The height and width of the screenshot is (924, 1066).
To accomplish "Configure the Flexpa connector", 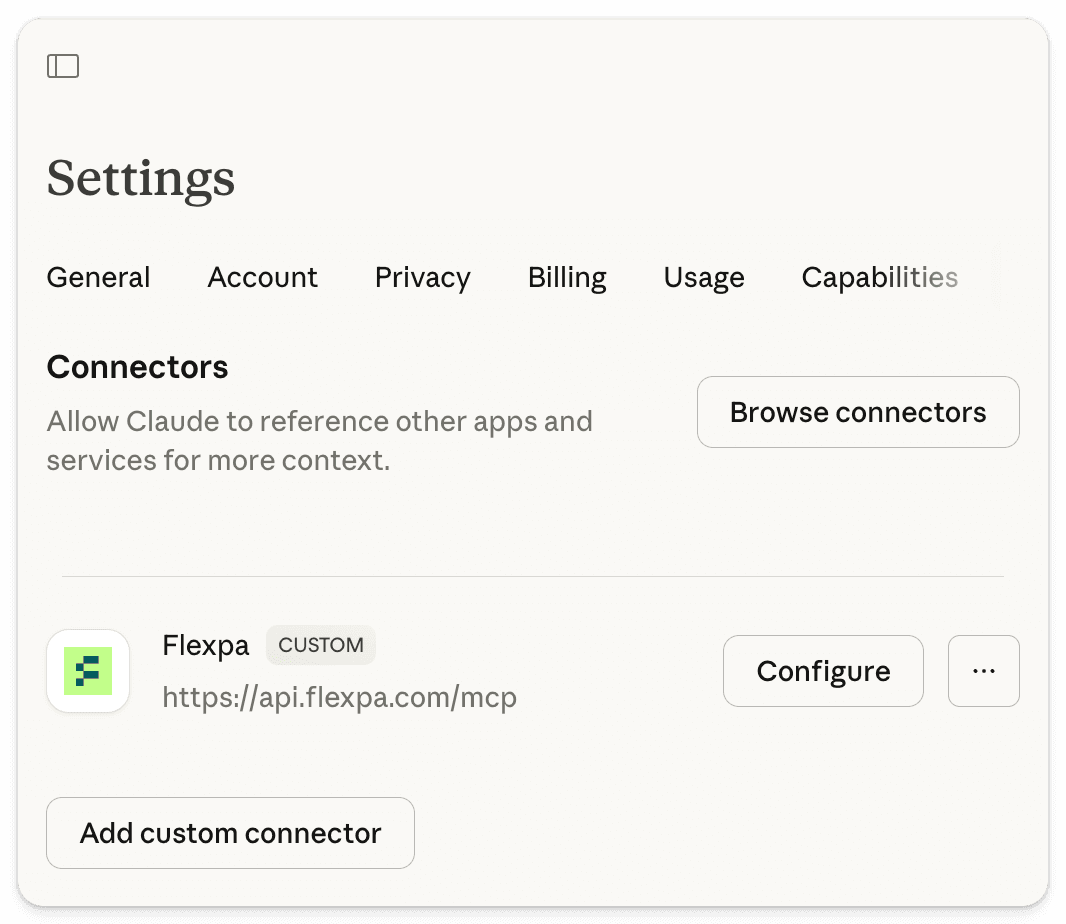I will [823, 671].
